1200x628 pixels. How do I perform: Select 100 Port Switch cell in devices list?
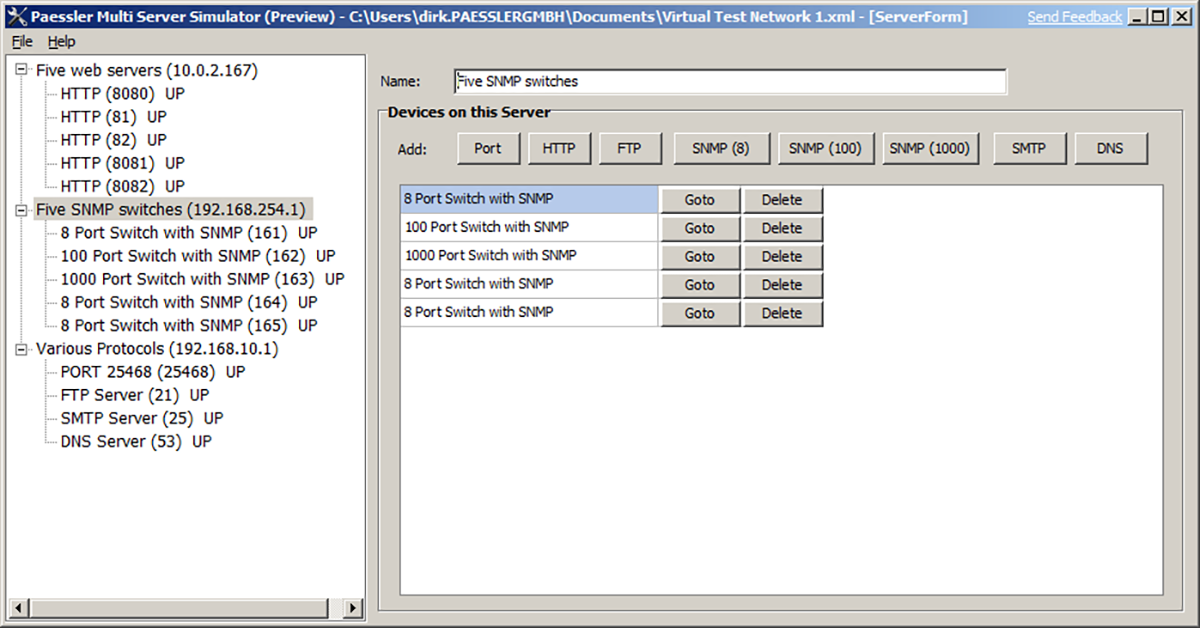(529, 228)
